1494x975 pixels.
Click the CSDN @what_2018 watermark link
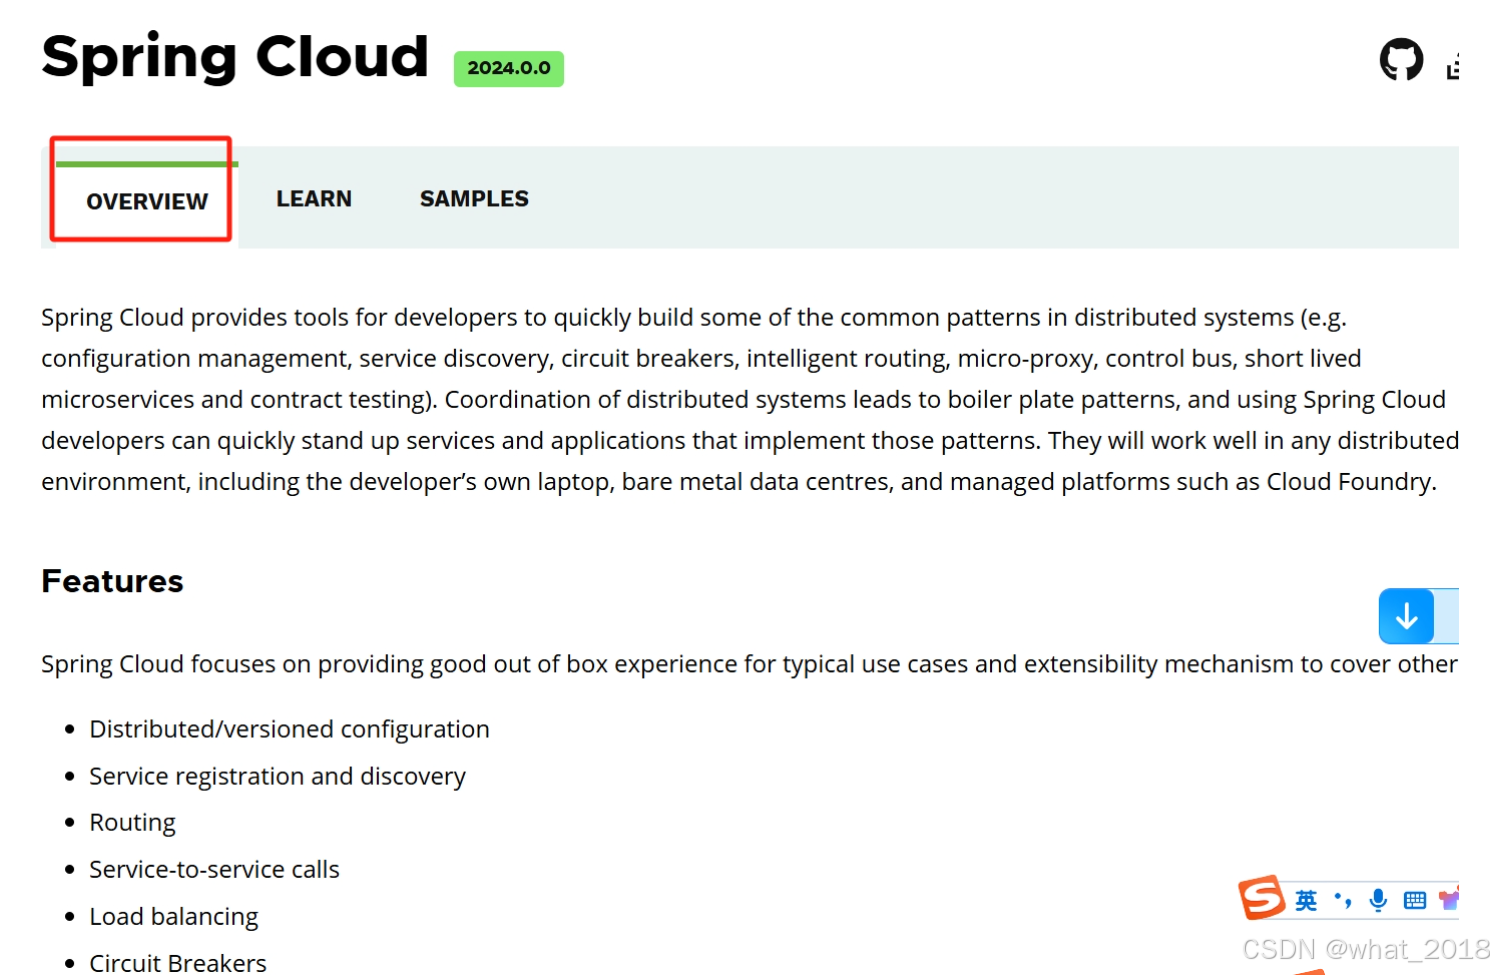click(1367, 948)
